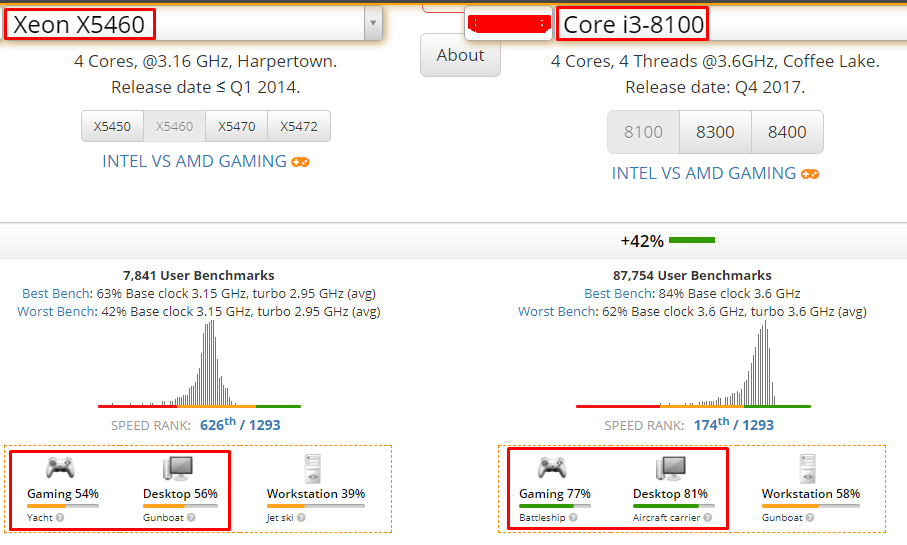
Task: Open the Xeon Worst Bench link
Action: click(56, 311)
